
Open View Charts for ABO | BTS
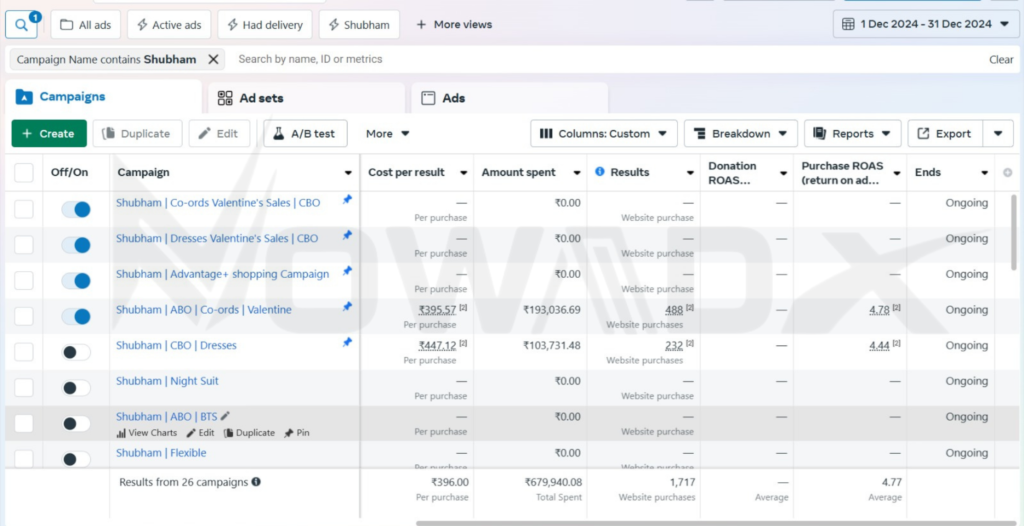146,433
